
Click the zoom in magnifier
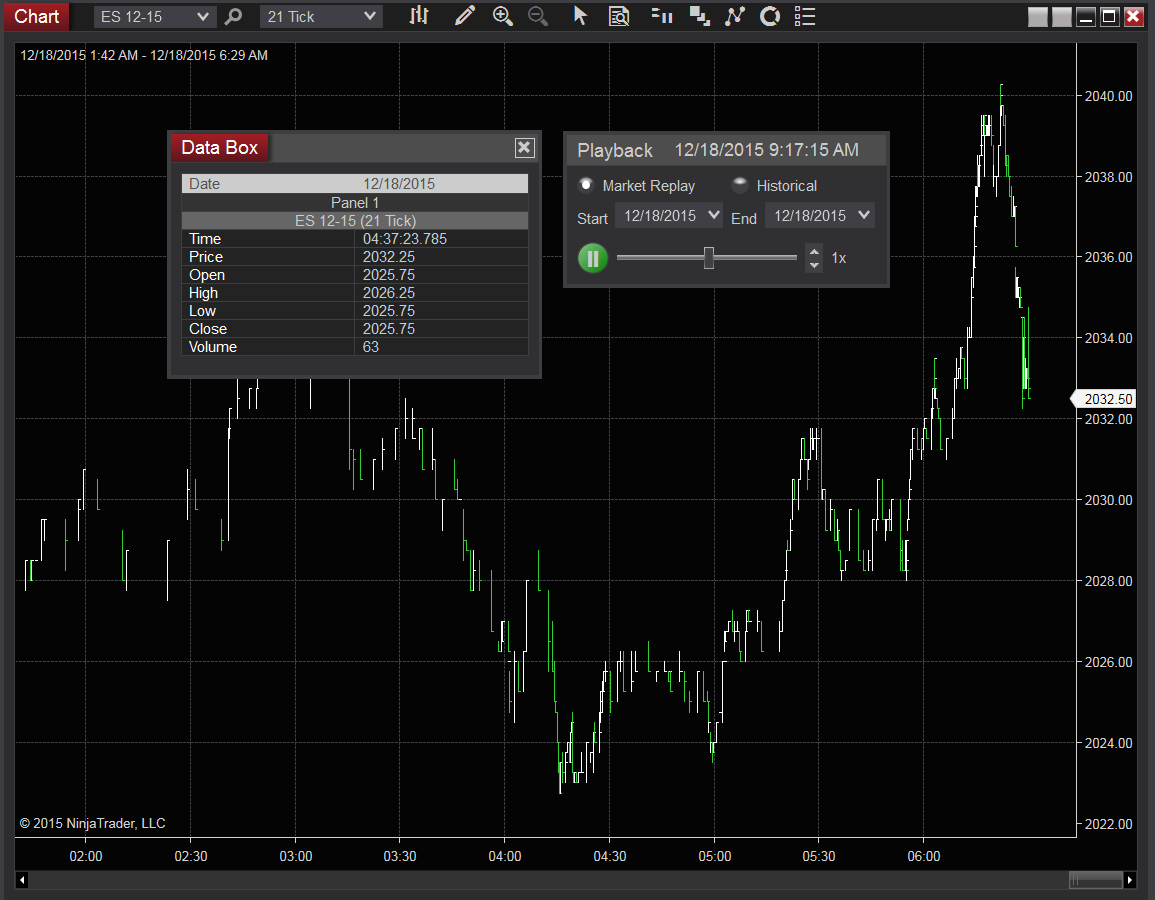[x=502, y=15]
